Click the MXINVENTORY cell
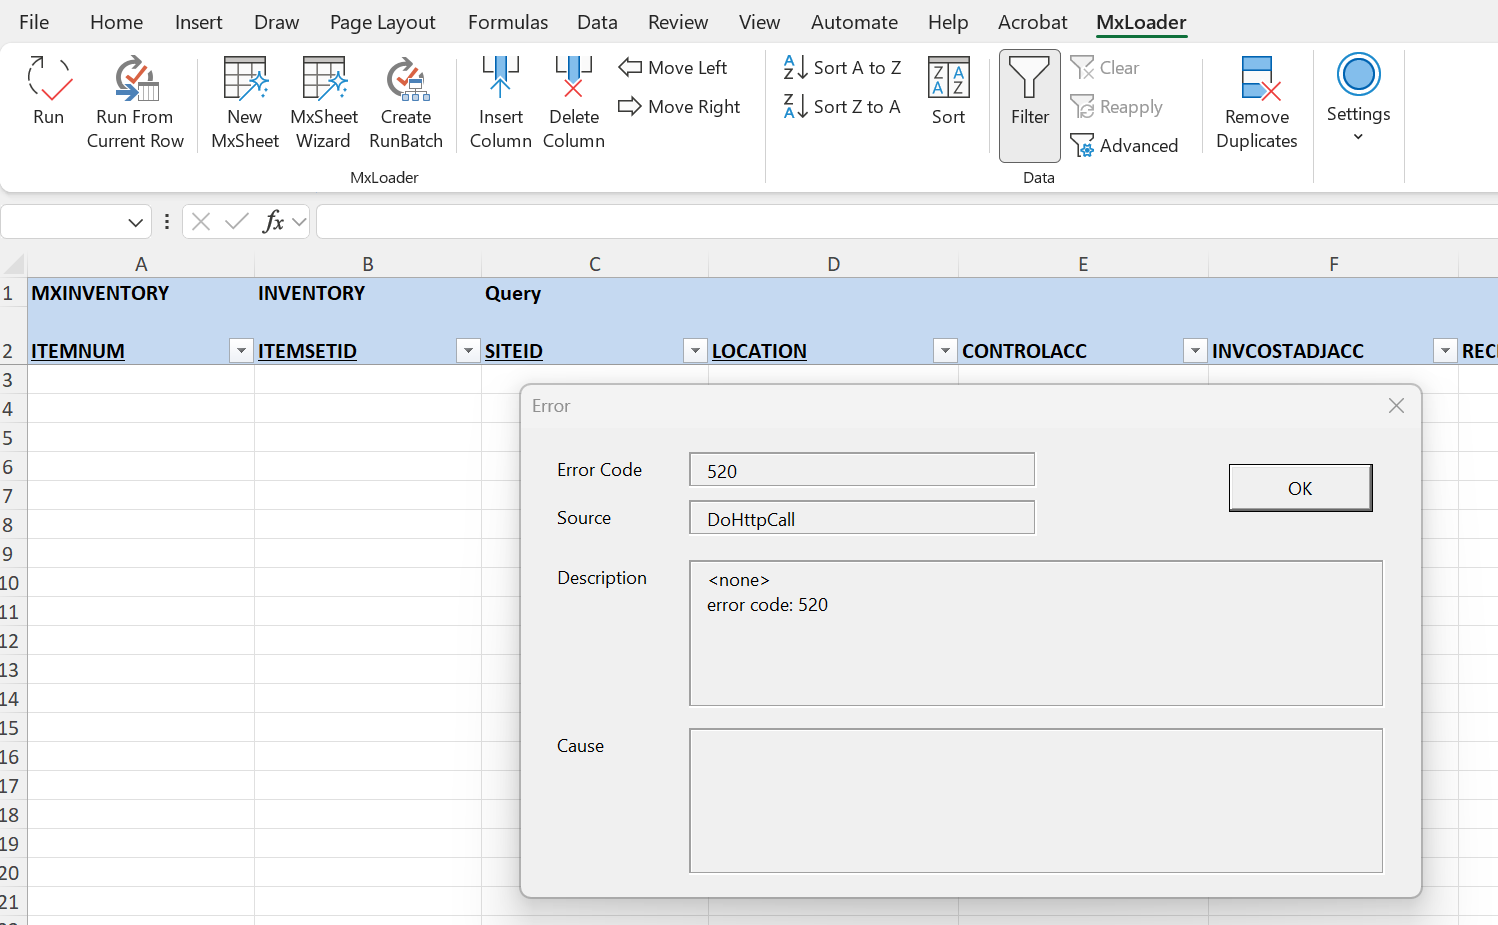 tap(141, 293)
